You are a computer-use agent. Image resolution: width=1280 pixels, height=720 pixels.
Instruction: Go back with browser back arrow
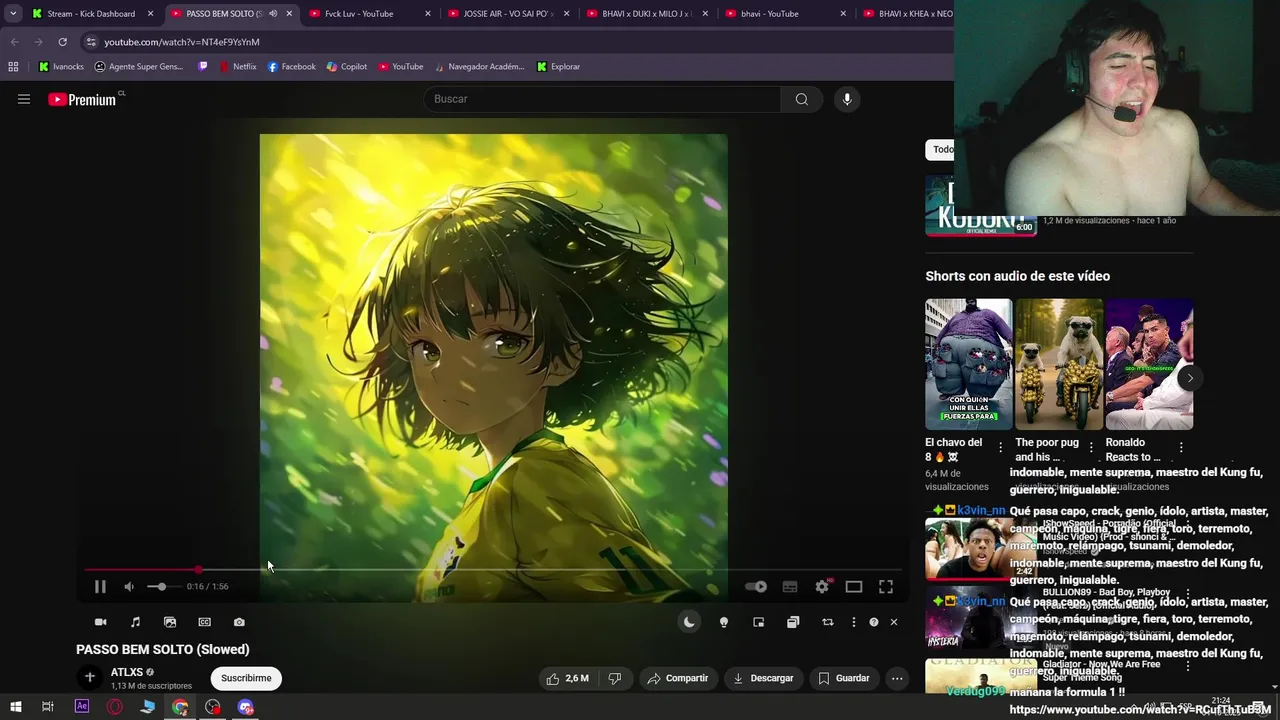pos(14,42)
